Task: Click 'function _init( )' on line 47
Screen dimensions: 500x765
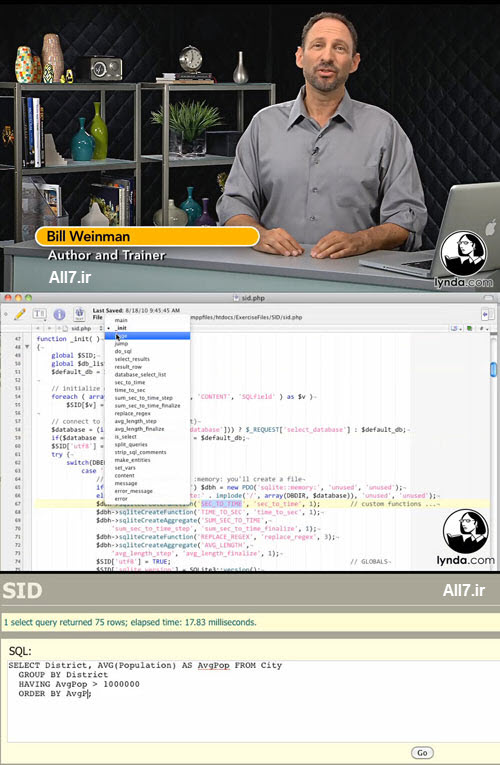Action: [x=68, y=339]
